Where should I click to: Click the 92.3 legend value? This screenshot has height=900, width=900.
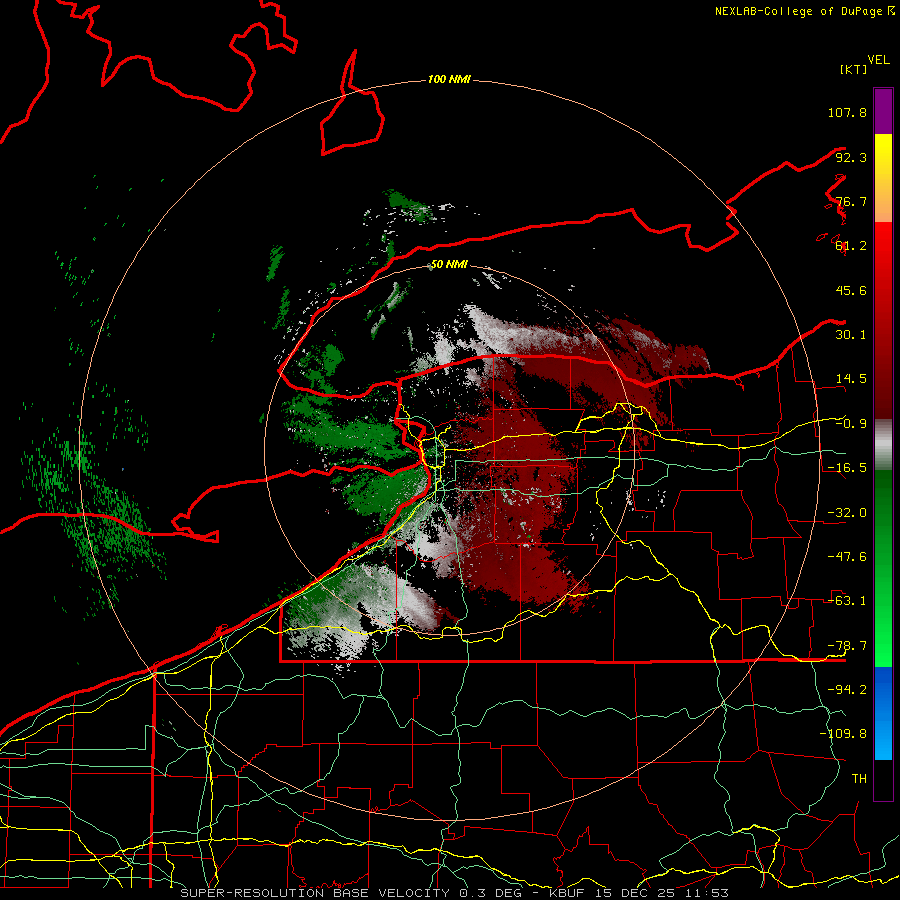coord(851,157)
